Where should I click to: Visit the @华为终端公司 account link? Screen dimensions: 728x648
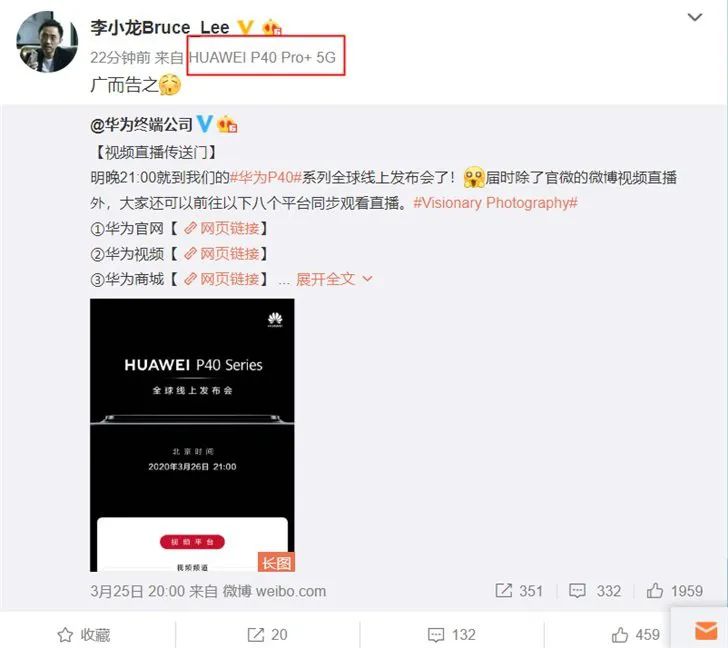click(x=141, y=124)
